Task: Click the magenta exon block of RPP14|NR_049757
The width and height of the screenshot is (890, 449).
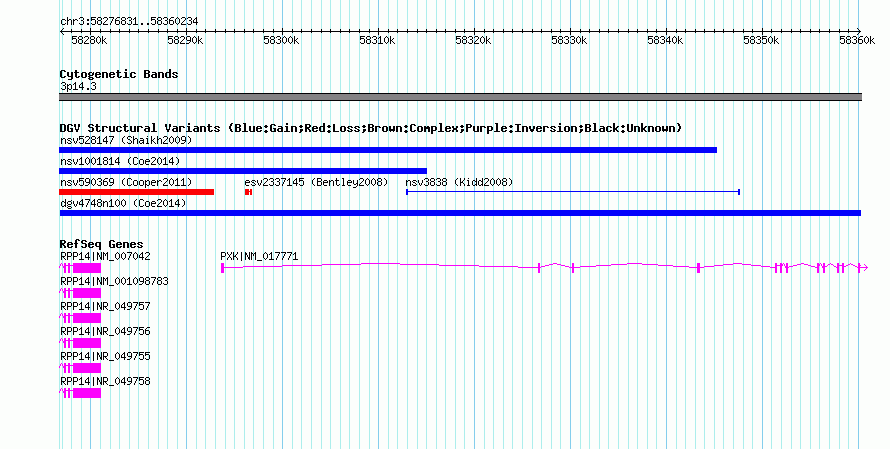Action: tap(87, 318)
